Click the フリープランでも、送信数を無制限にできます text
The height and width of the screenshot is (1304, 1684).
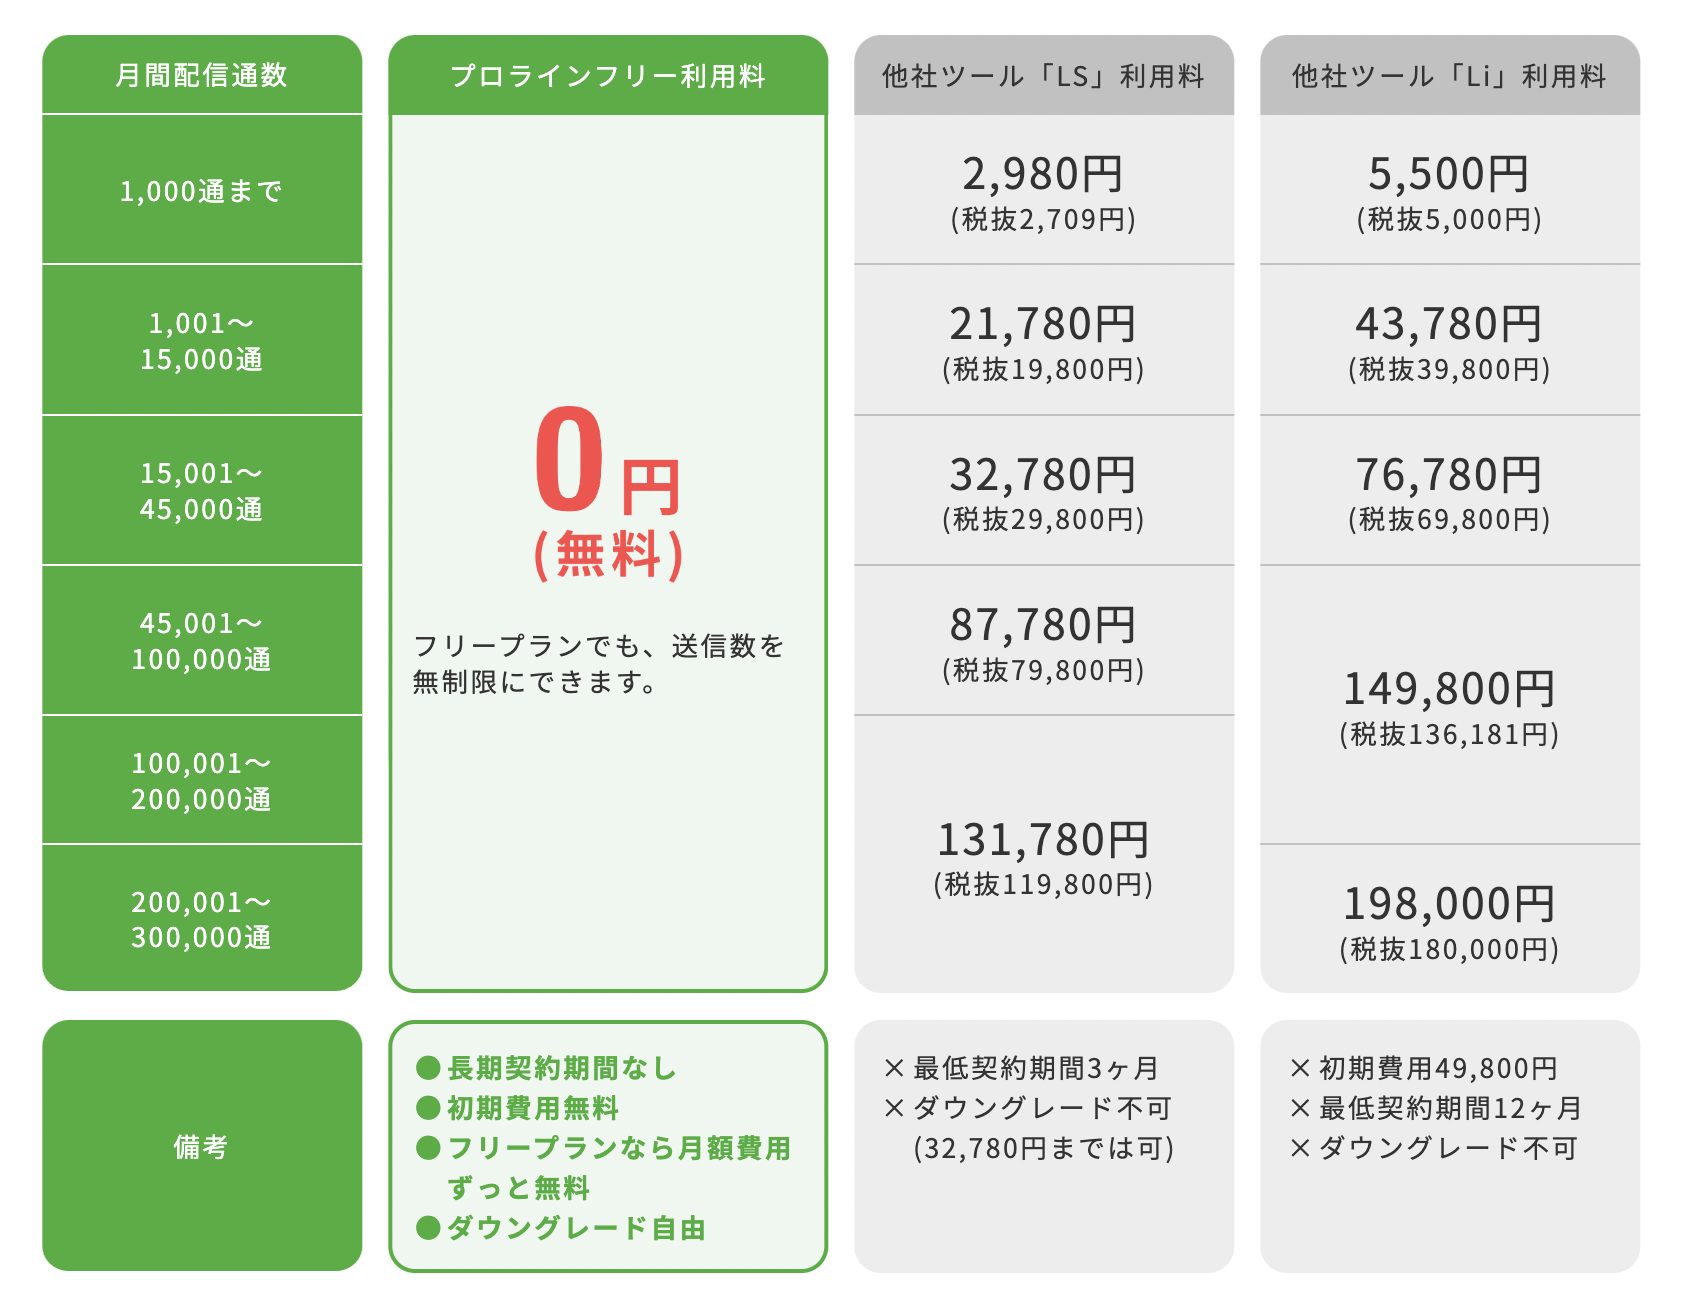[598, 664]
